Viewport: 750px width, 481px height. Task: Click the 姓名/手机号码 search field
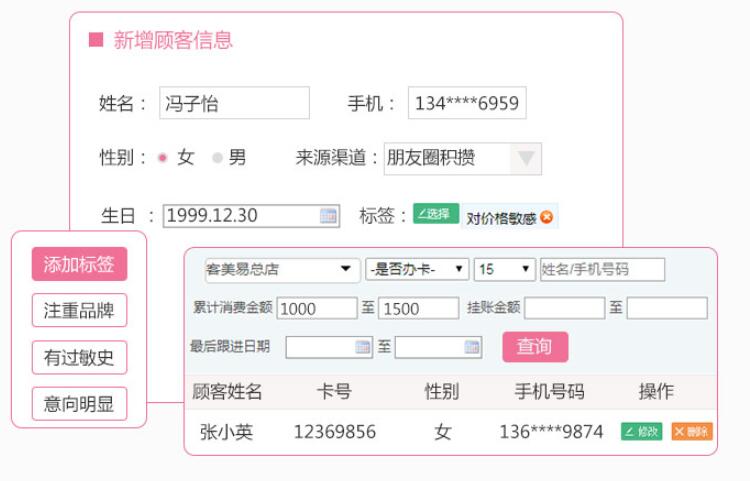tap(602, 269)
